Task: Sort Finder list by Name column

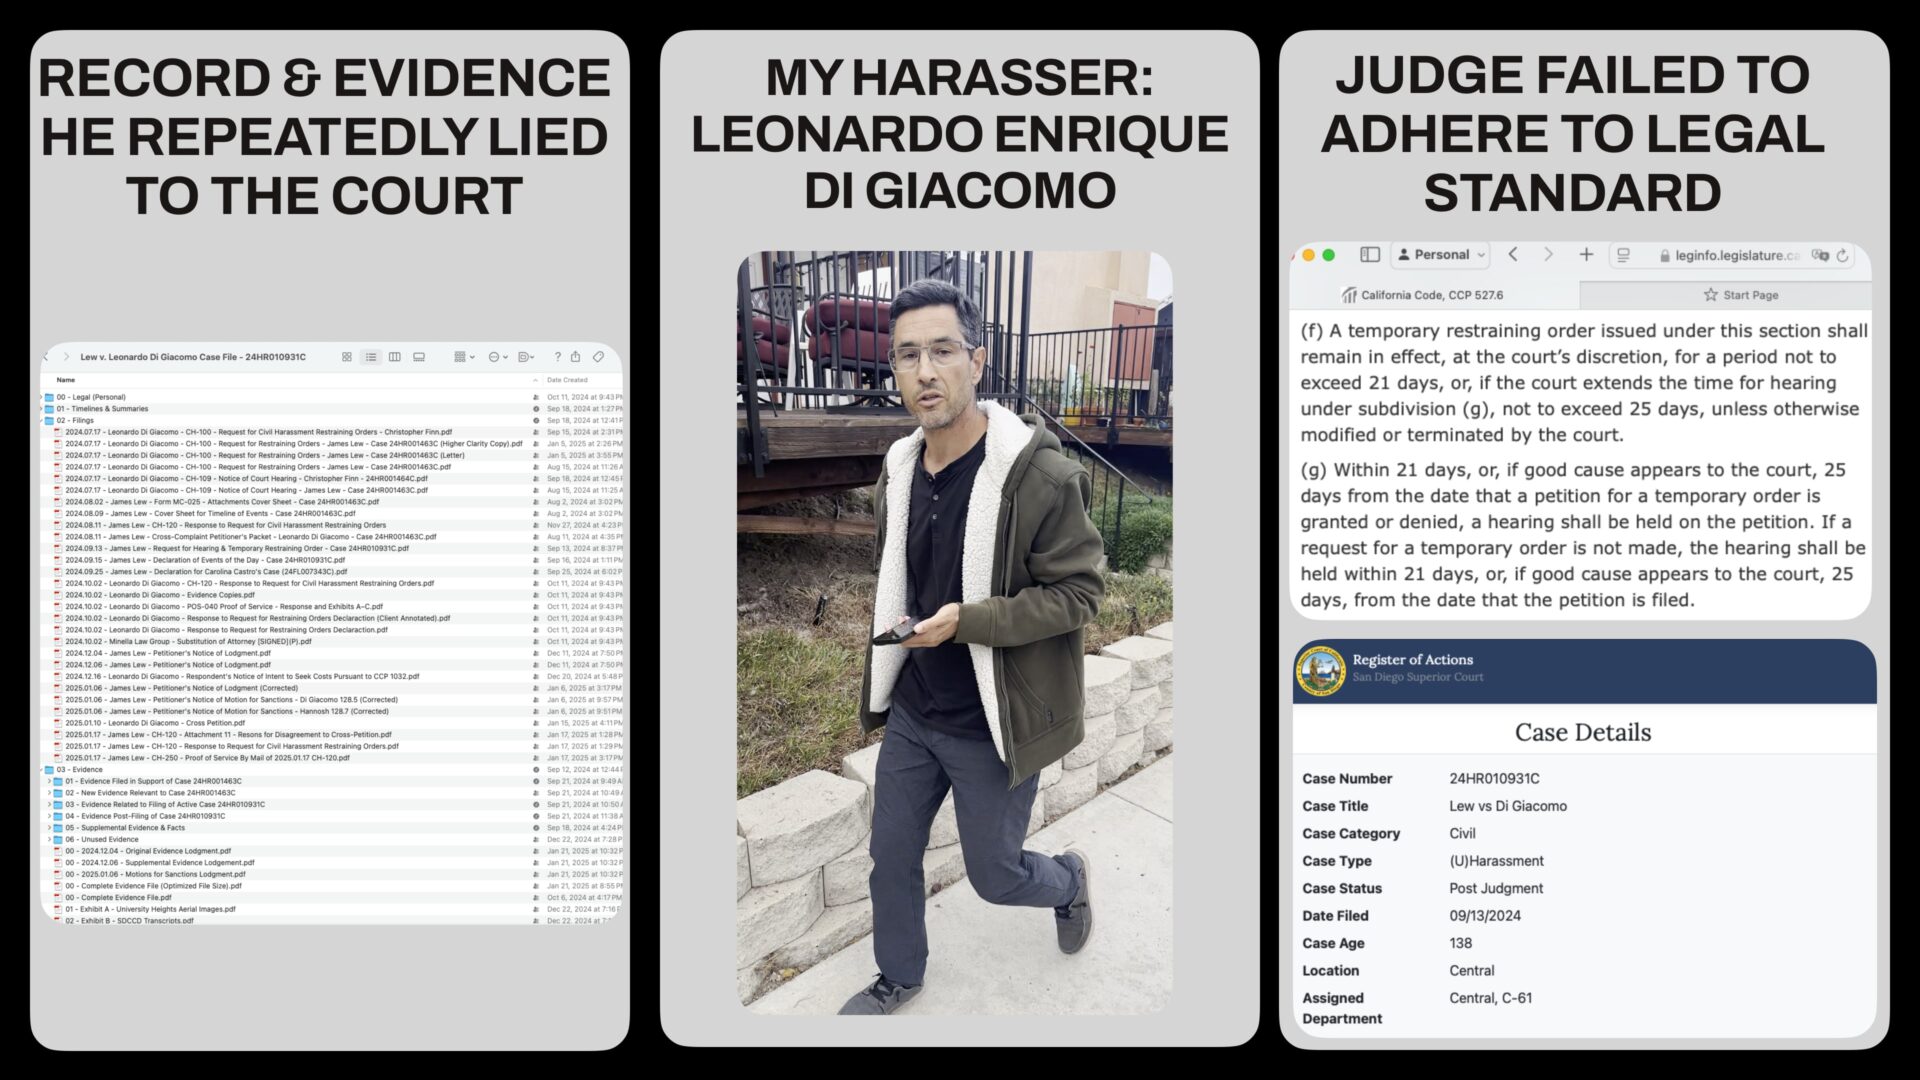Action: tap(66, 380)
